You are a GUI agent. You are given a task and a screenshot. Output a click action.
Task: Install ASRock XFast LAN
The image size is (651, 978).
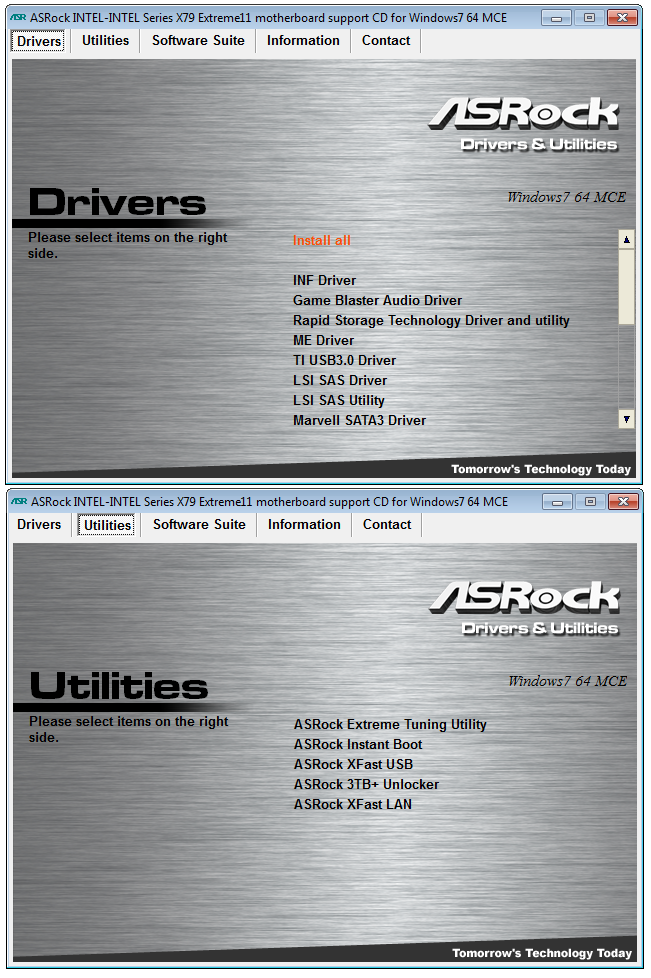(352, 805)
